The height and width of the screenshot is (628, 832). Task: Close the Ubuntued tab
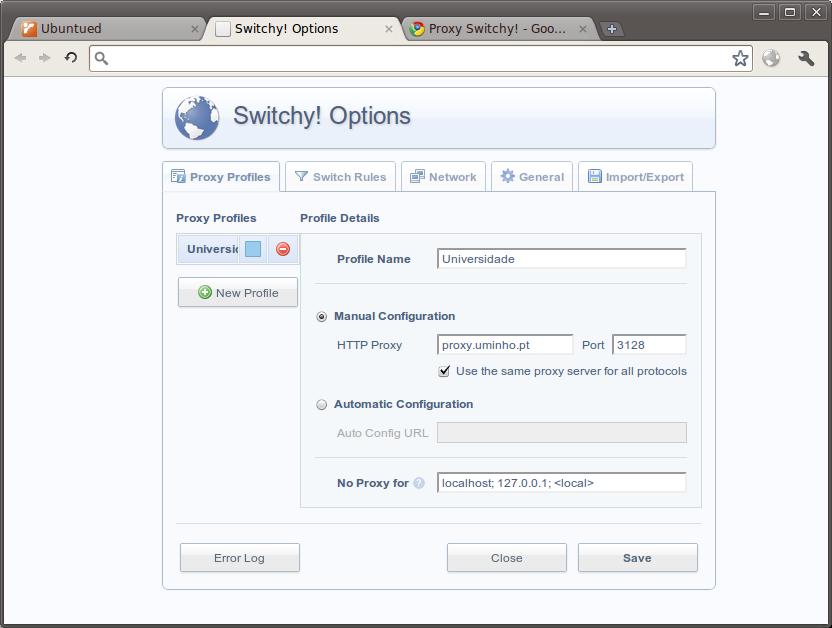click(x=195, y=29)
